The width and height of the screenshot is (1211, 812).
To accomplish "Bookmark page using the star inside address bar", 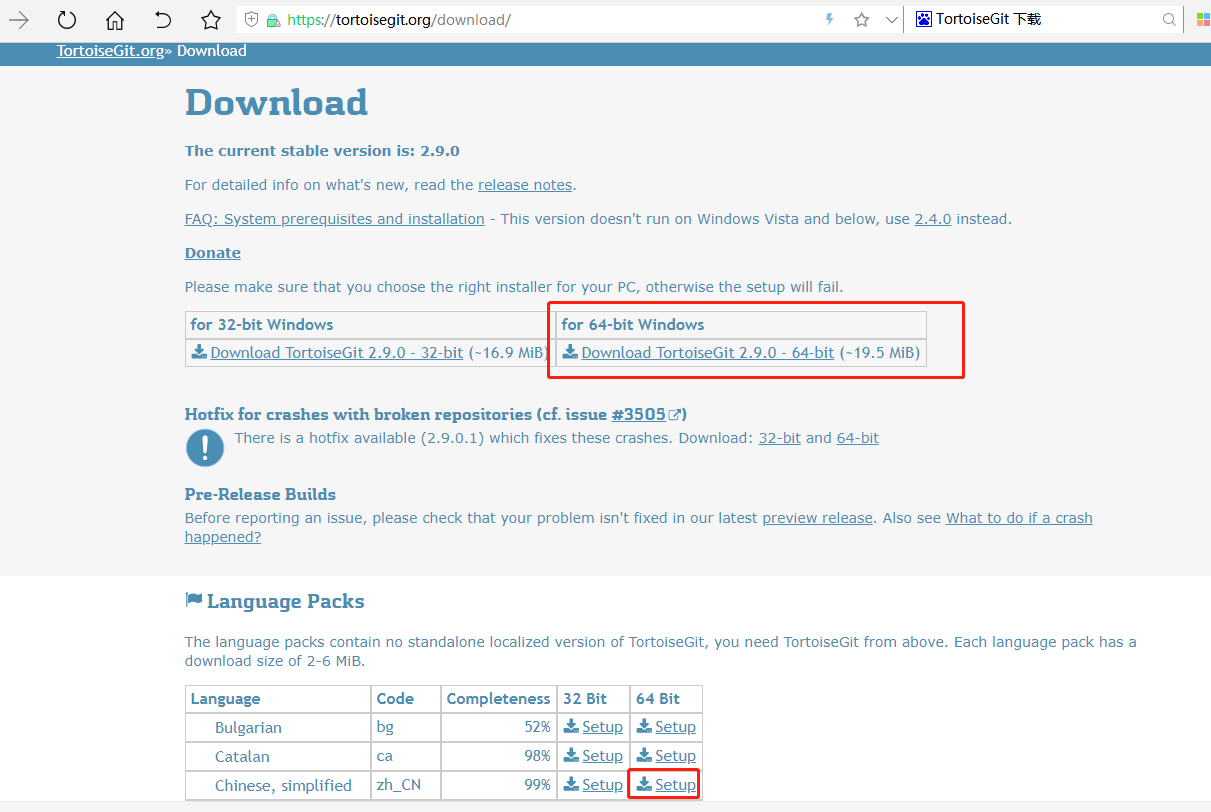I will coord(862,19).
